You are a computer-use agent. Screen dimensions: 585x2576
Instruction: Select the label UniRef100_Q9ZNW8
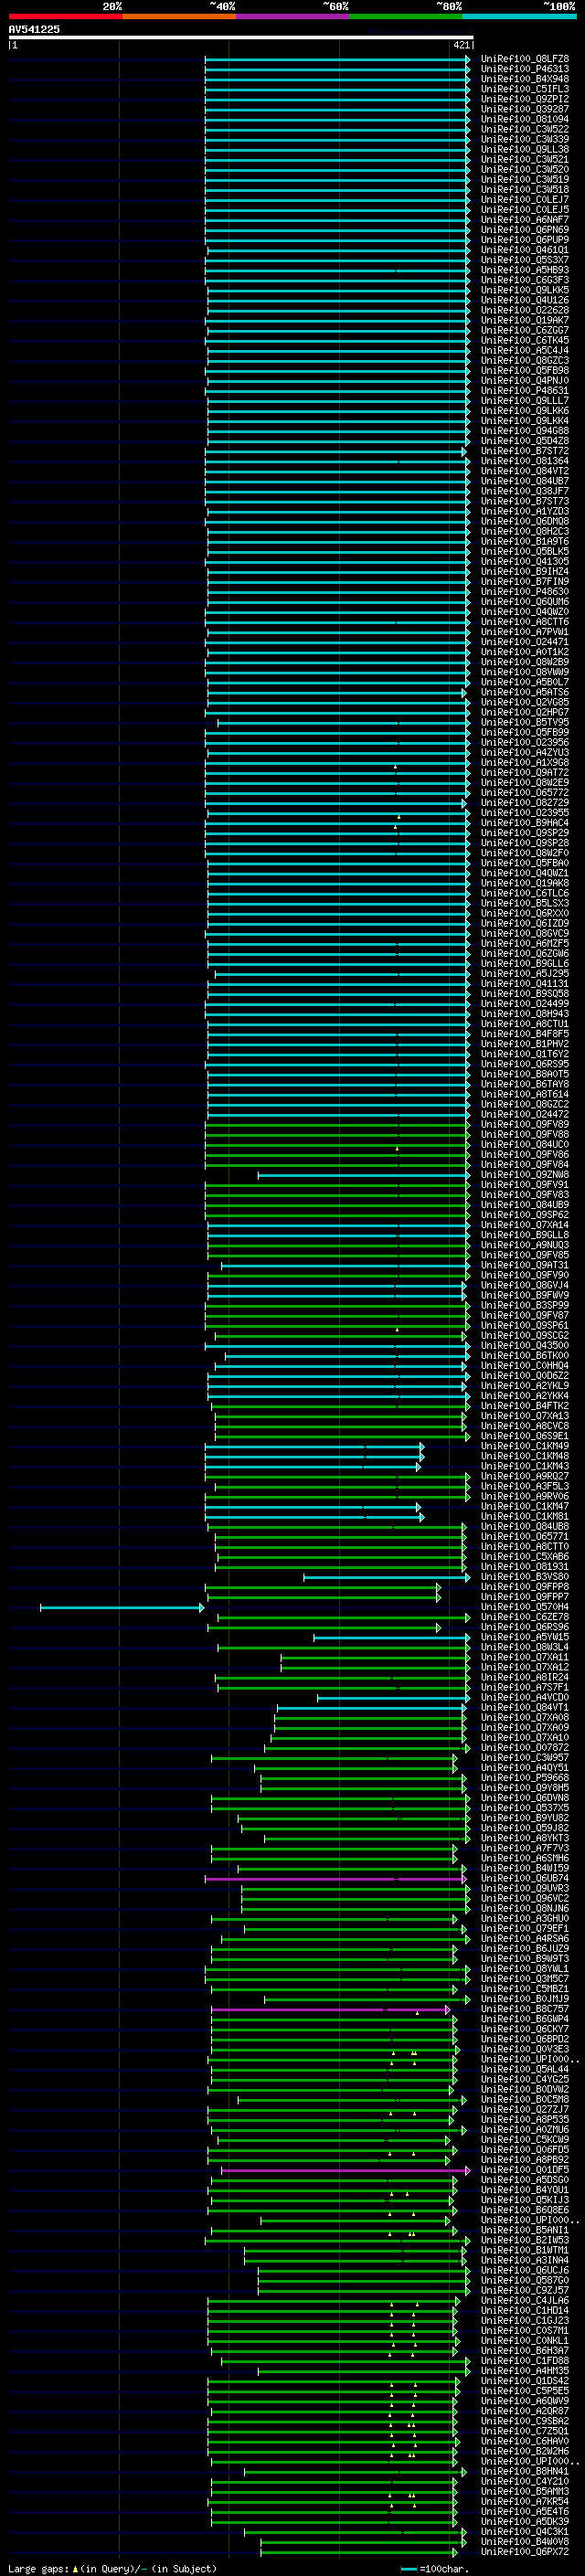click(525, 1175)
